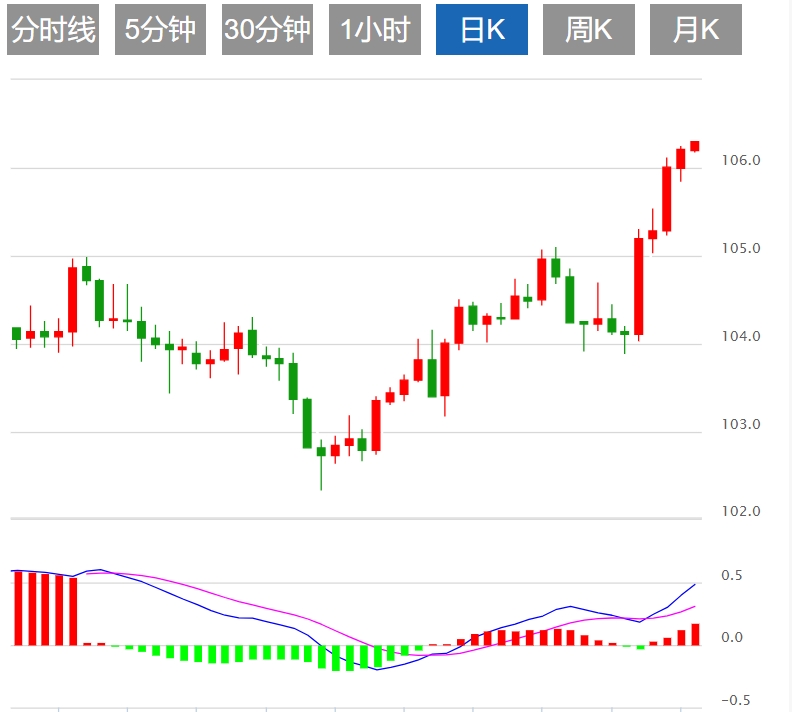
Task: Show the 周K weekly chart
Action: click(589, 30)
